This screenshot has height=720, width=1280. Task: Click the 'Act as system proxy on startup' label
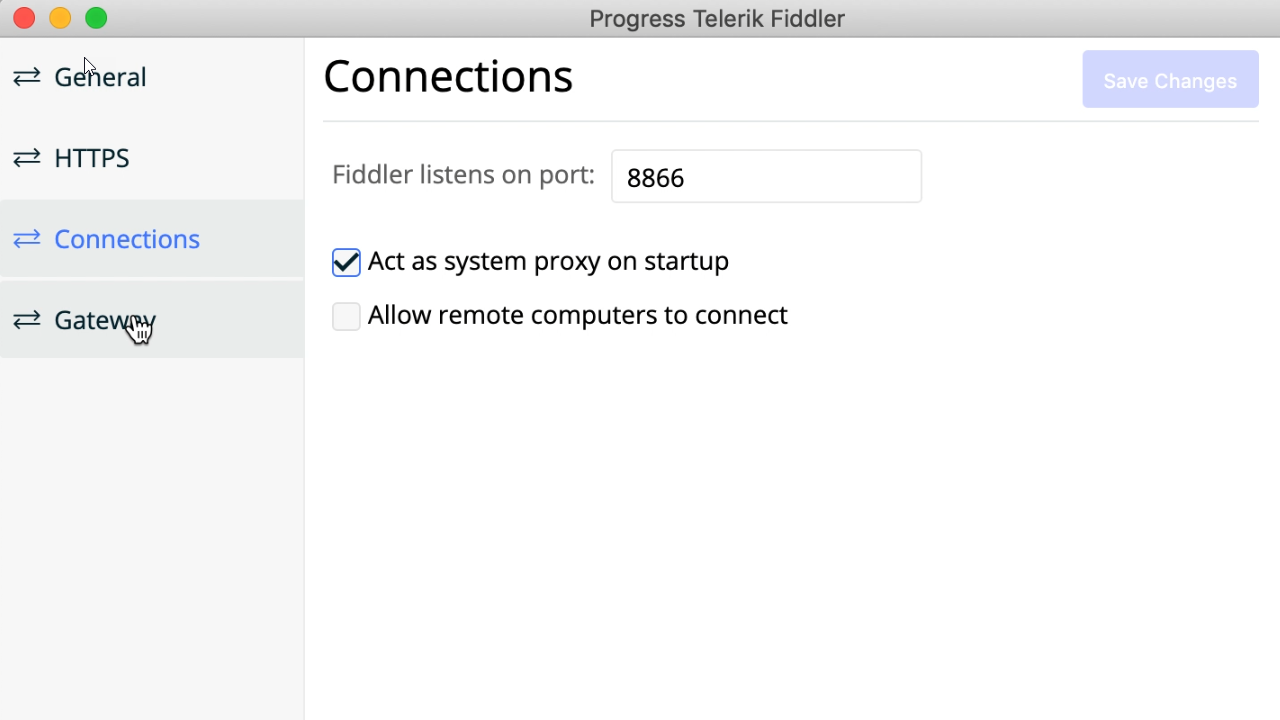coord(548,261)
